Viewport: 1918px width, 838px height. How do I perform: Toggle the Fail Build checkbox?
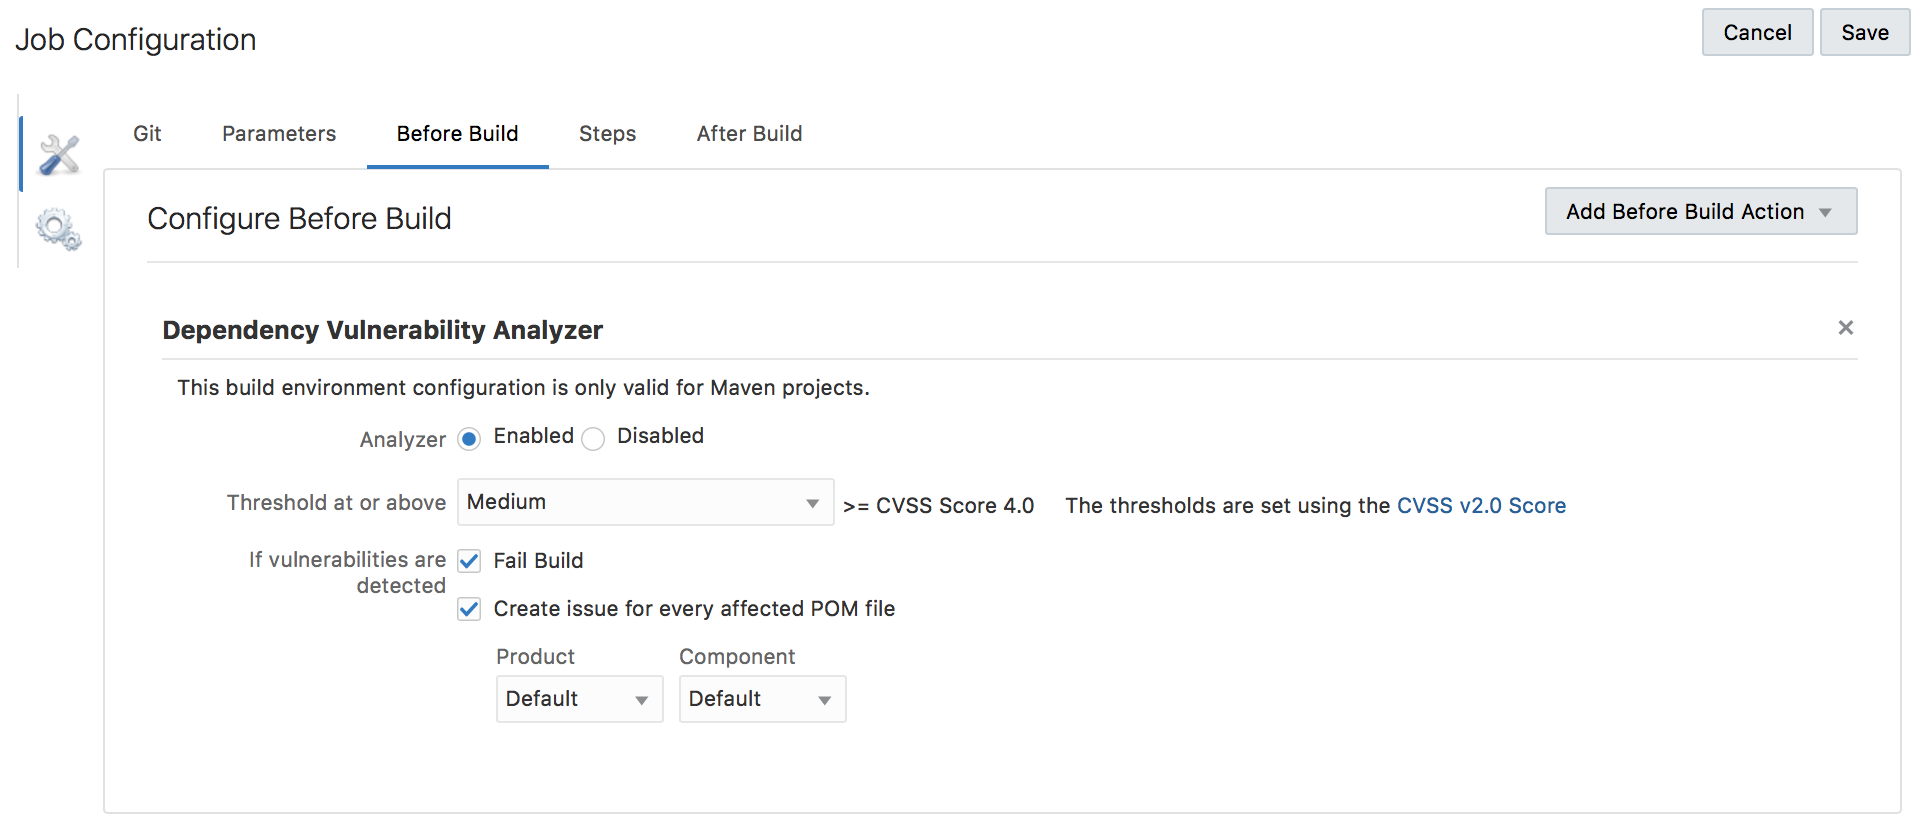pos(469,561)
